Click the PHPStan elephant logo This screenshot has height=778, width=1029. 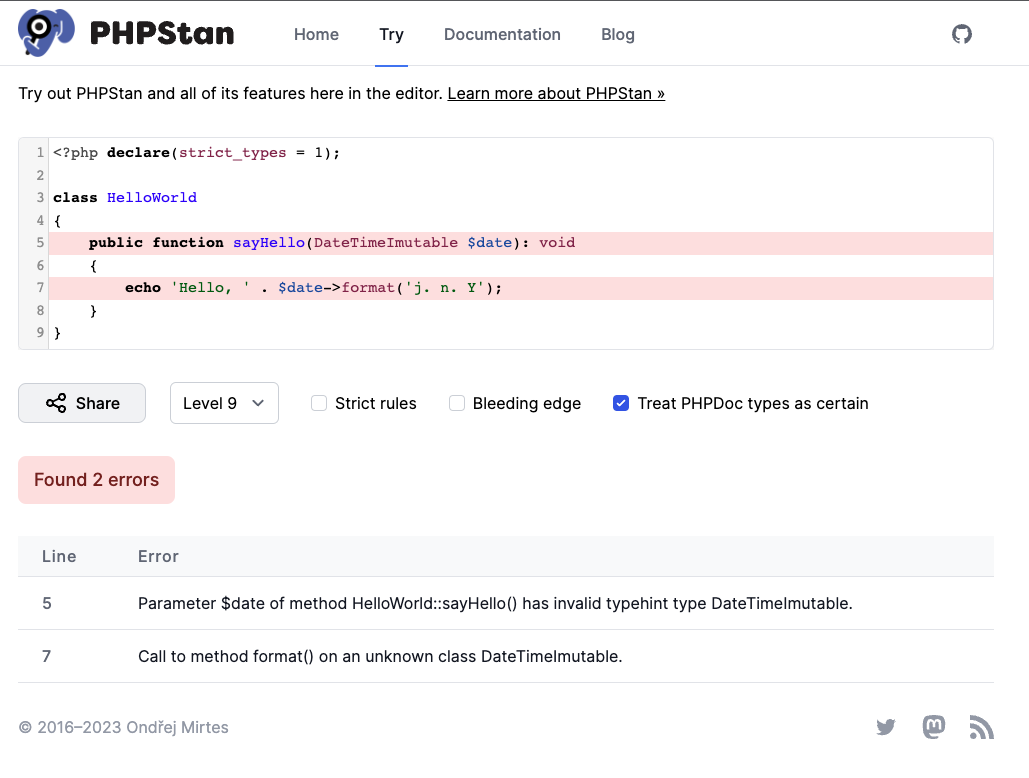pos(46,32)
